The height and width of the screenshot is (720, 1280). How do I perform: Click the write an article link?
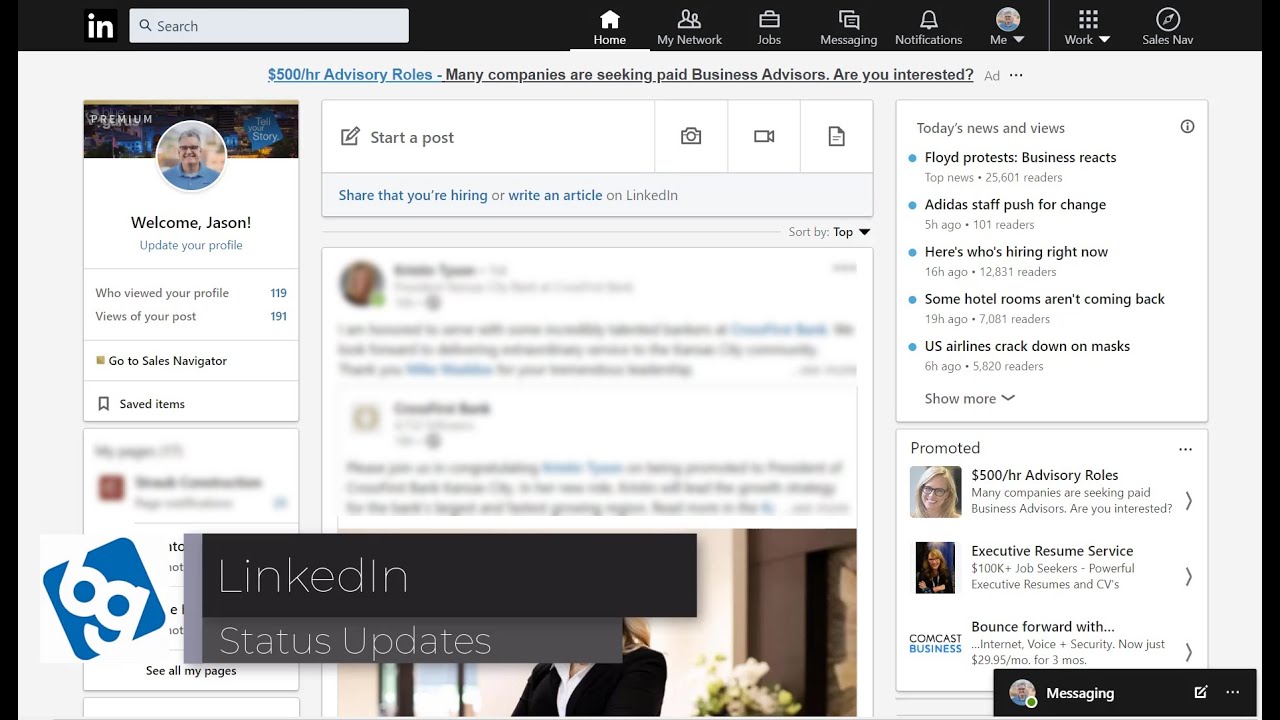pos(555,195)
